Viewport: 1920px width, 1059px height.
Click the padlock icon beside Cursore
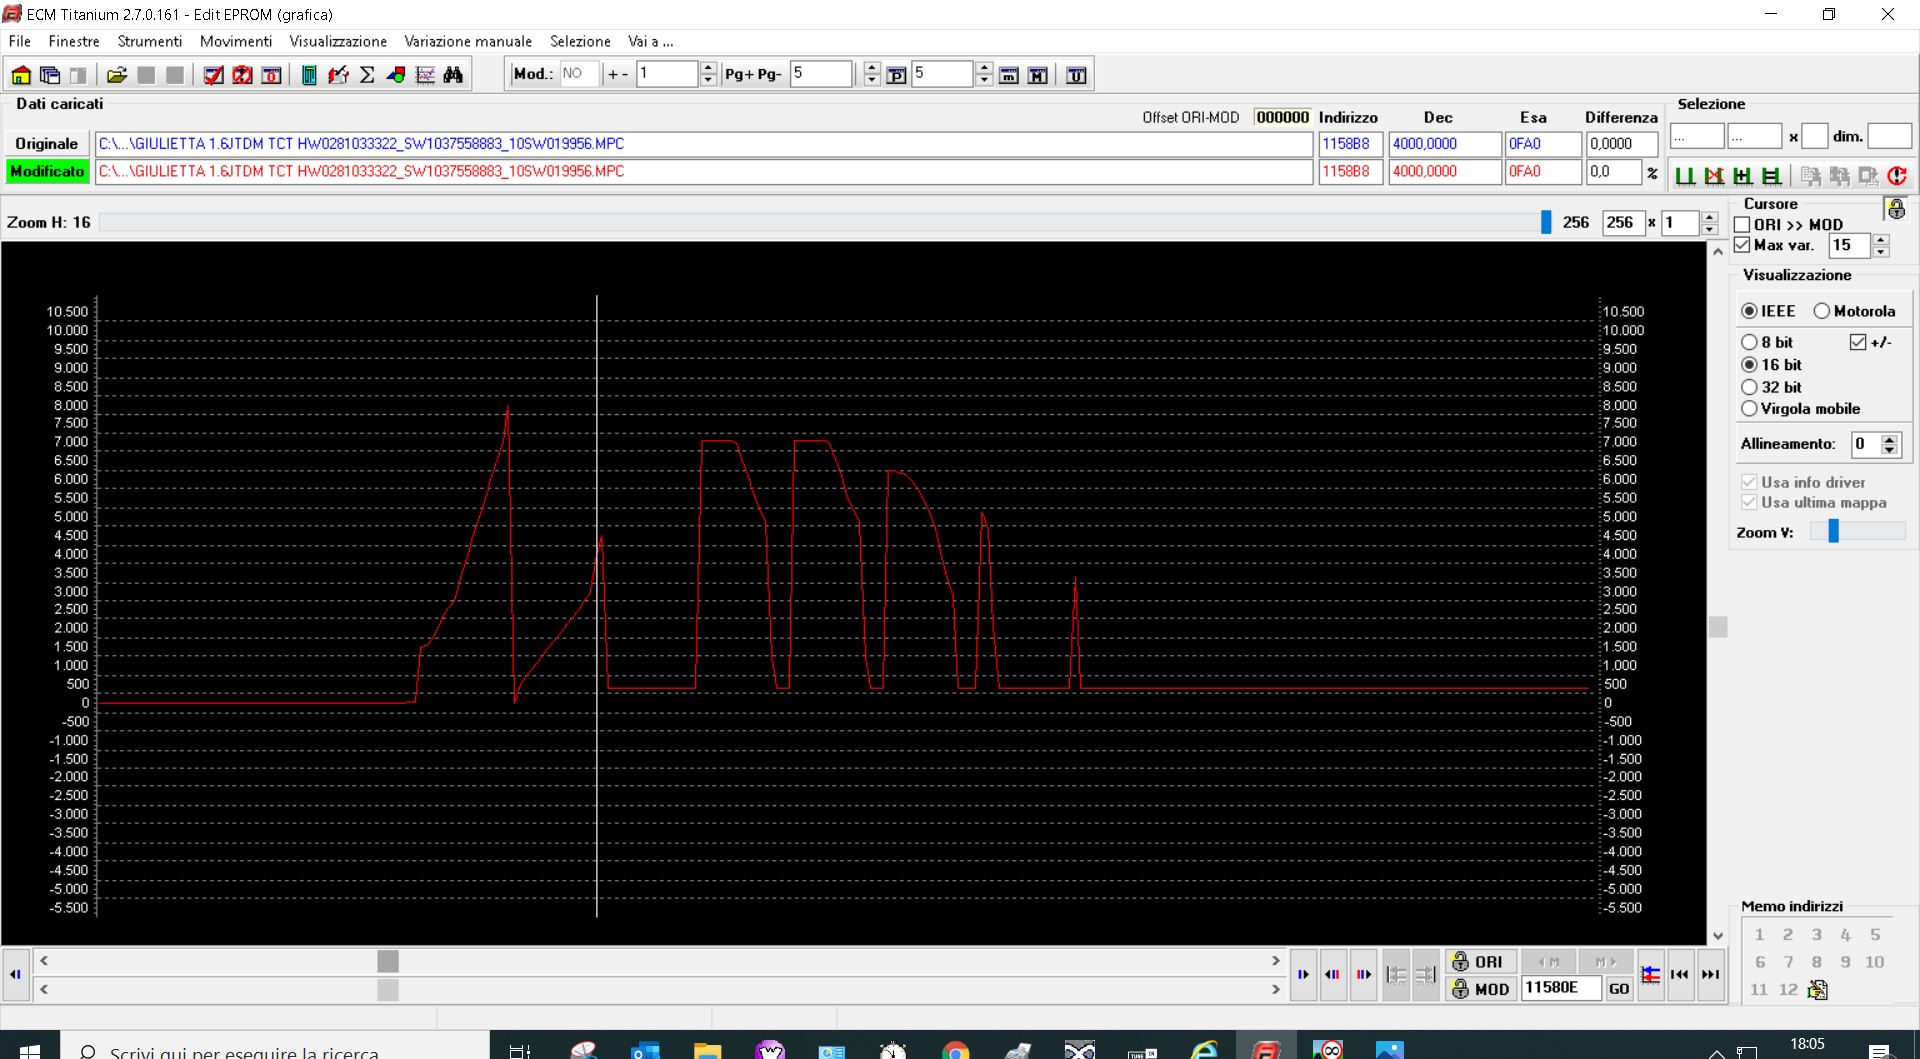1895,209
